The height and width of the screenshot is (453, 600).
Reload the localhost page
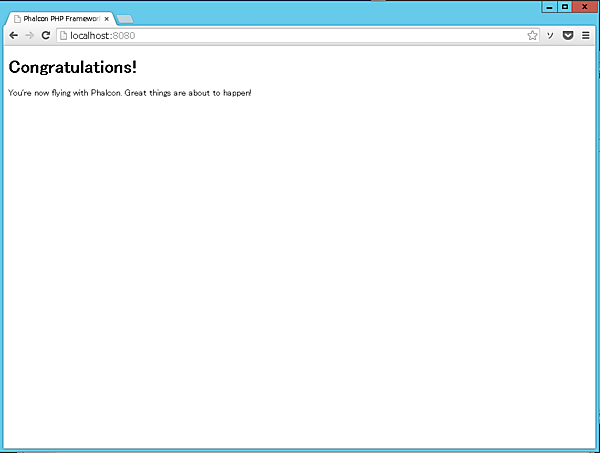[46, 36]
